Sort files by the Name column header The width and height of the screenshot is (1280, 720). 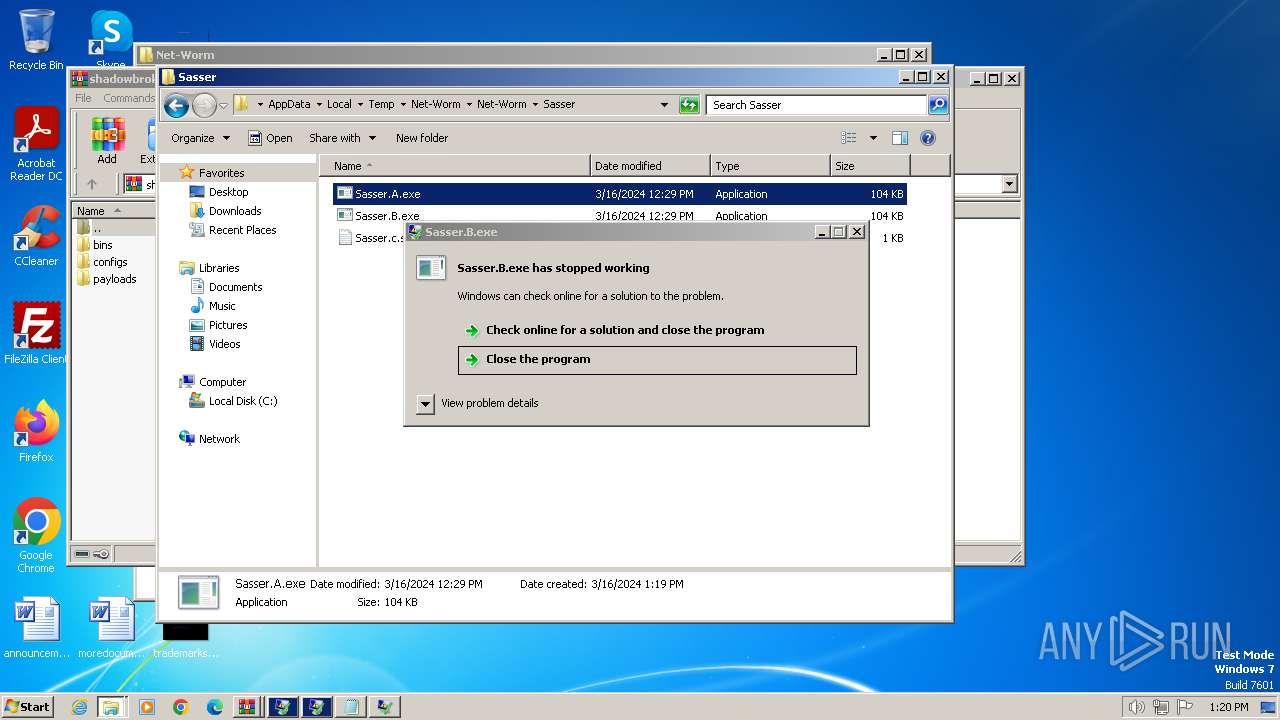point(455,166)
